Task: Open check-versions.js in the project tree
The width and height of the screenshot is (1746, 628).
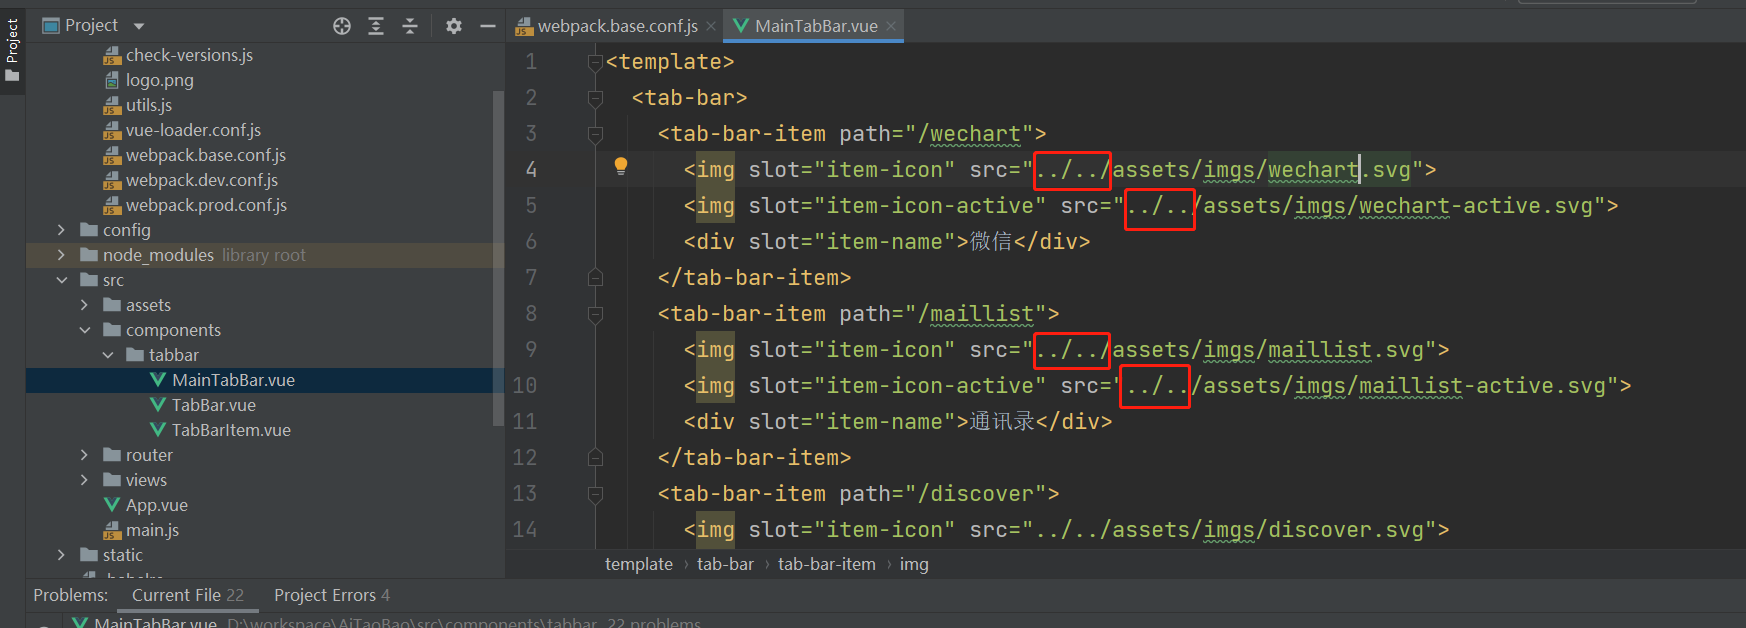Action: pyautogui.click(x=189, y=55)
